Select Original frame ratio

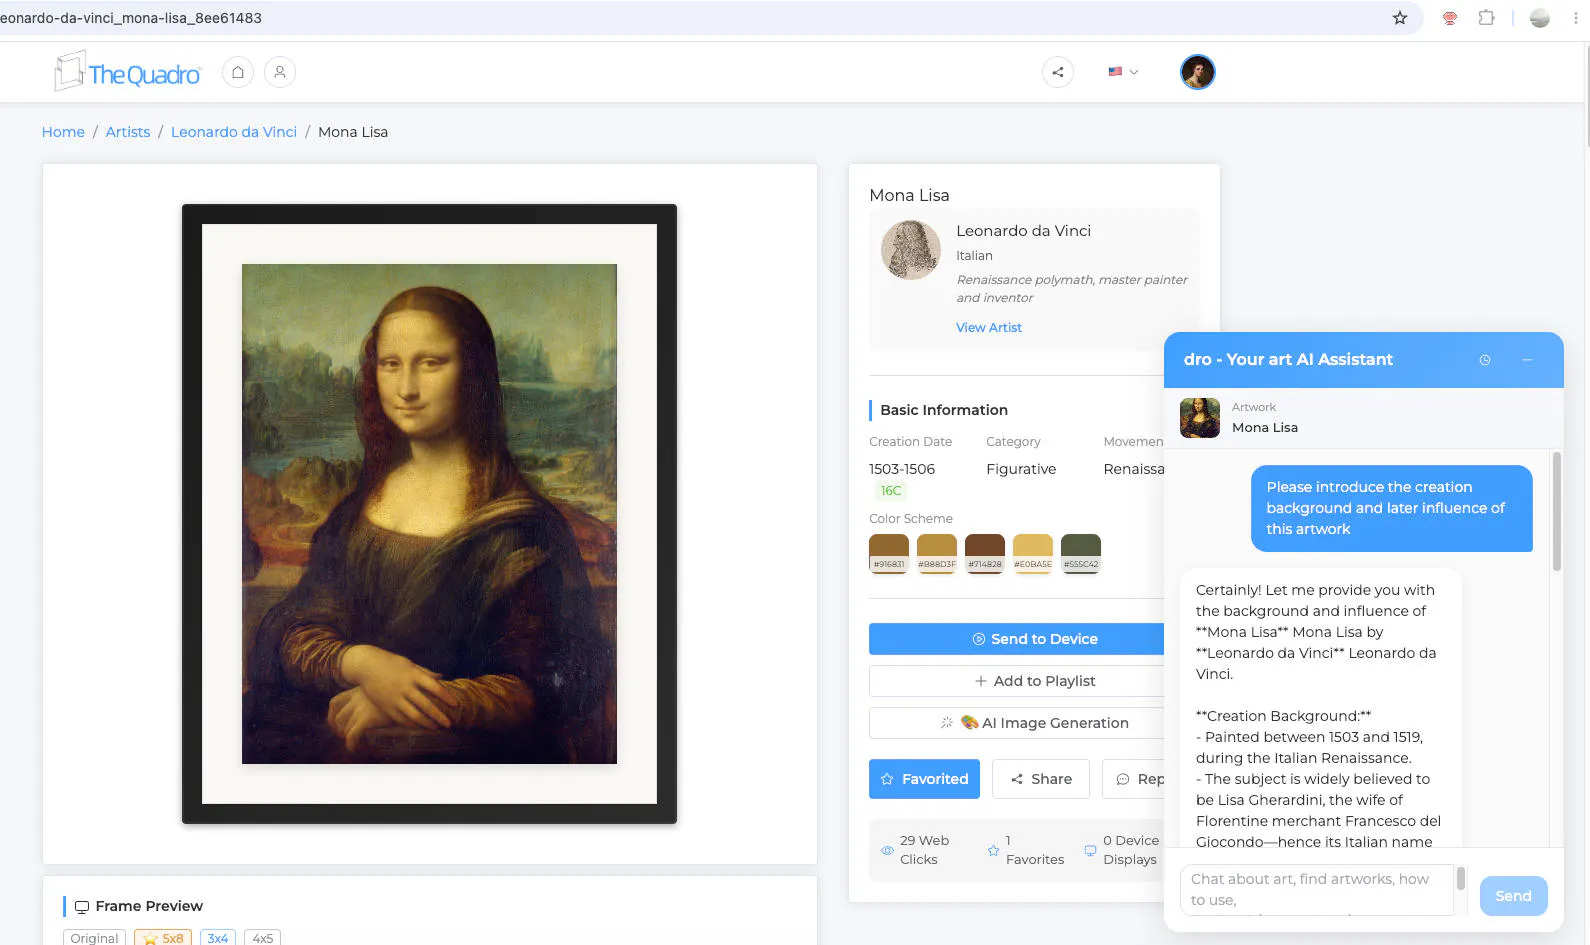pos(94,938)
